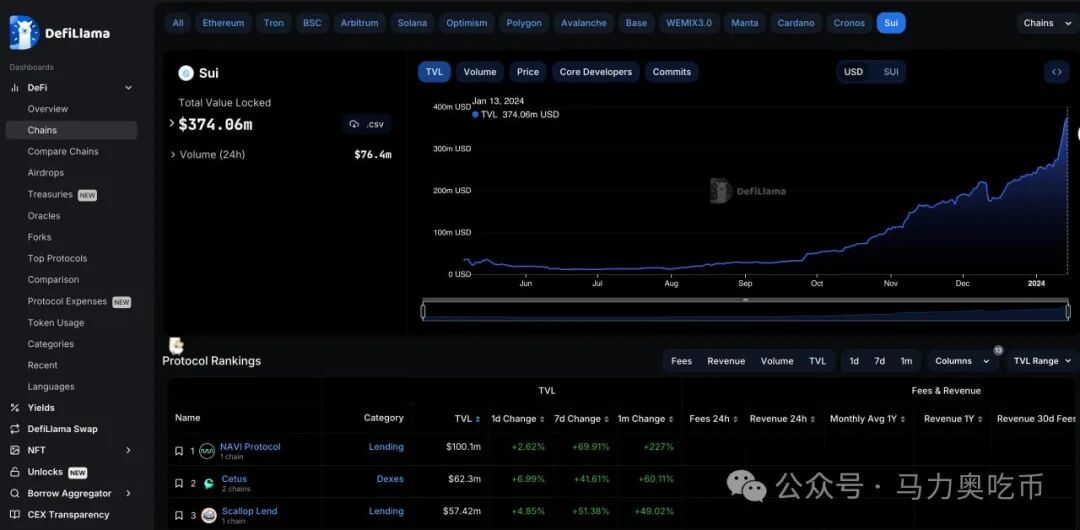Click the chart range slider track
1080x530 pixels.
tap(746, 312)
